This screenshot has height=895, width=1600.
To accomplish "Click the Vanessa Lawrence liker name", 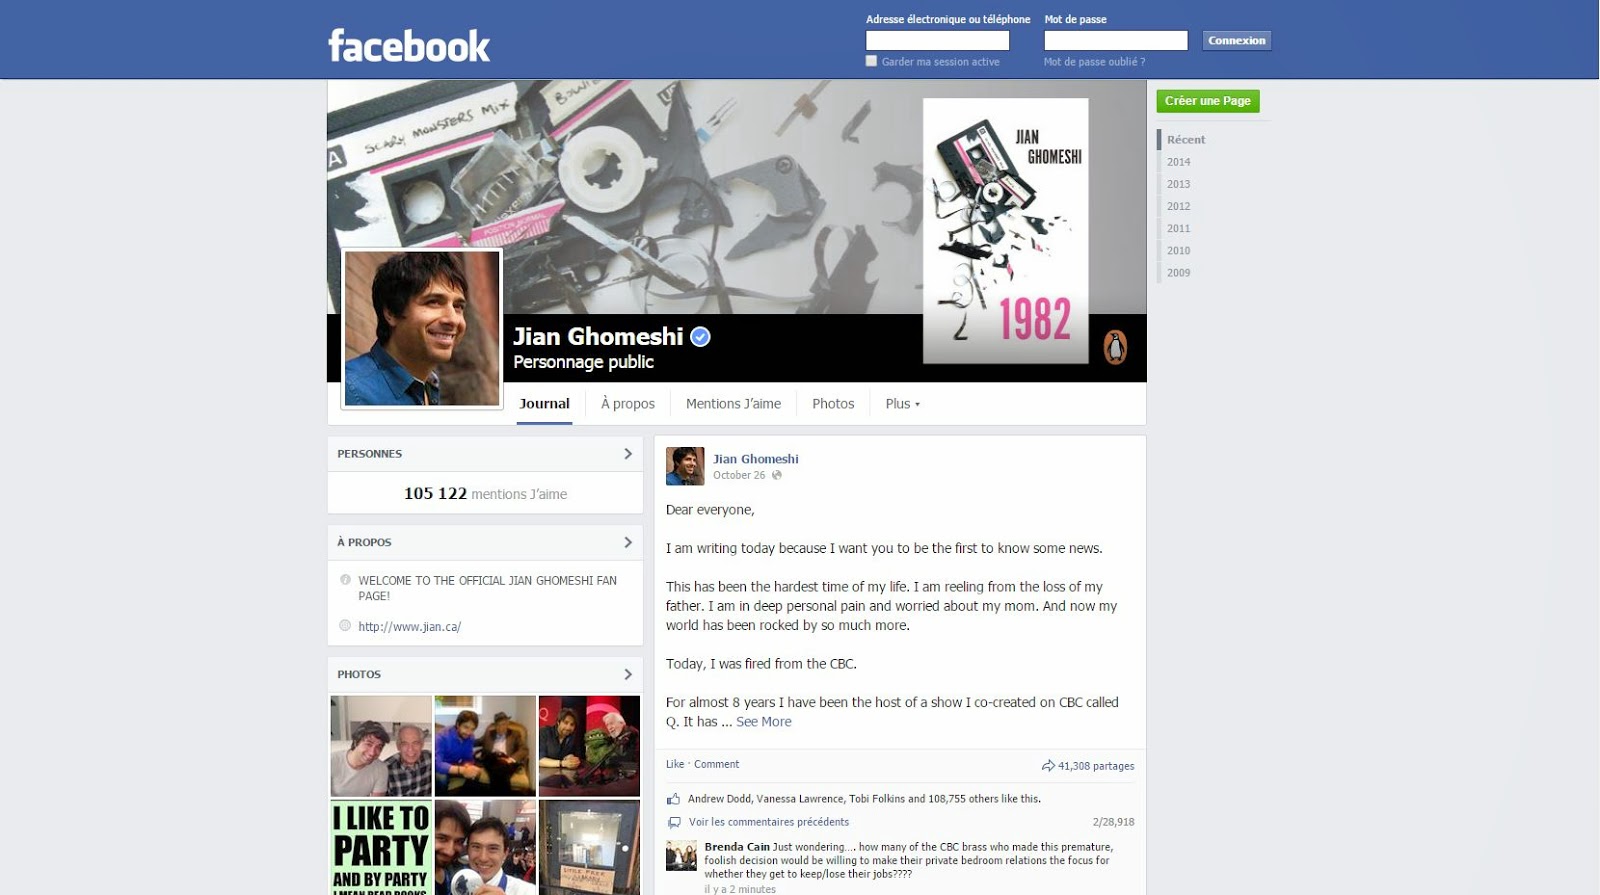I will (799, 799).
